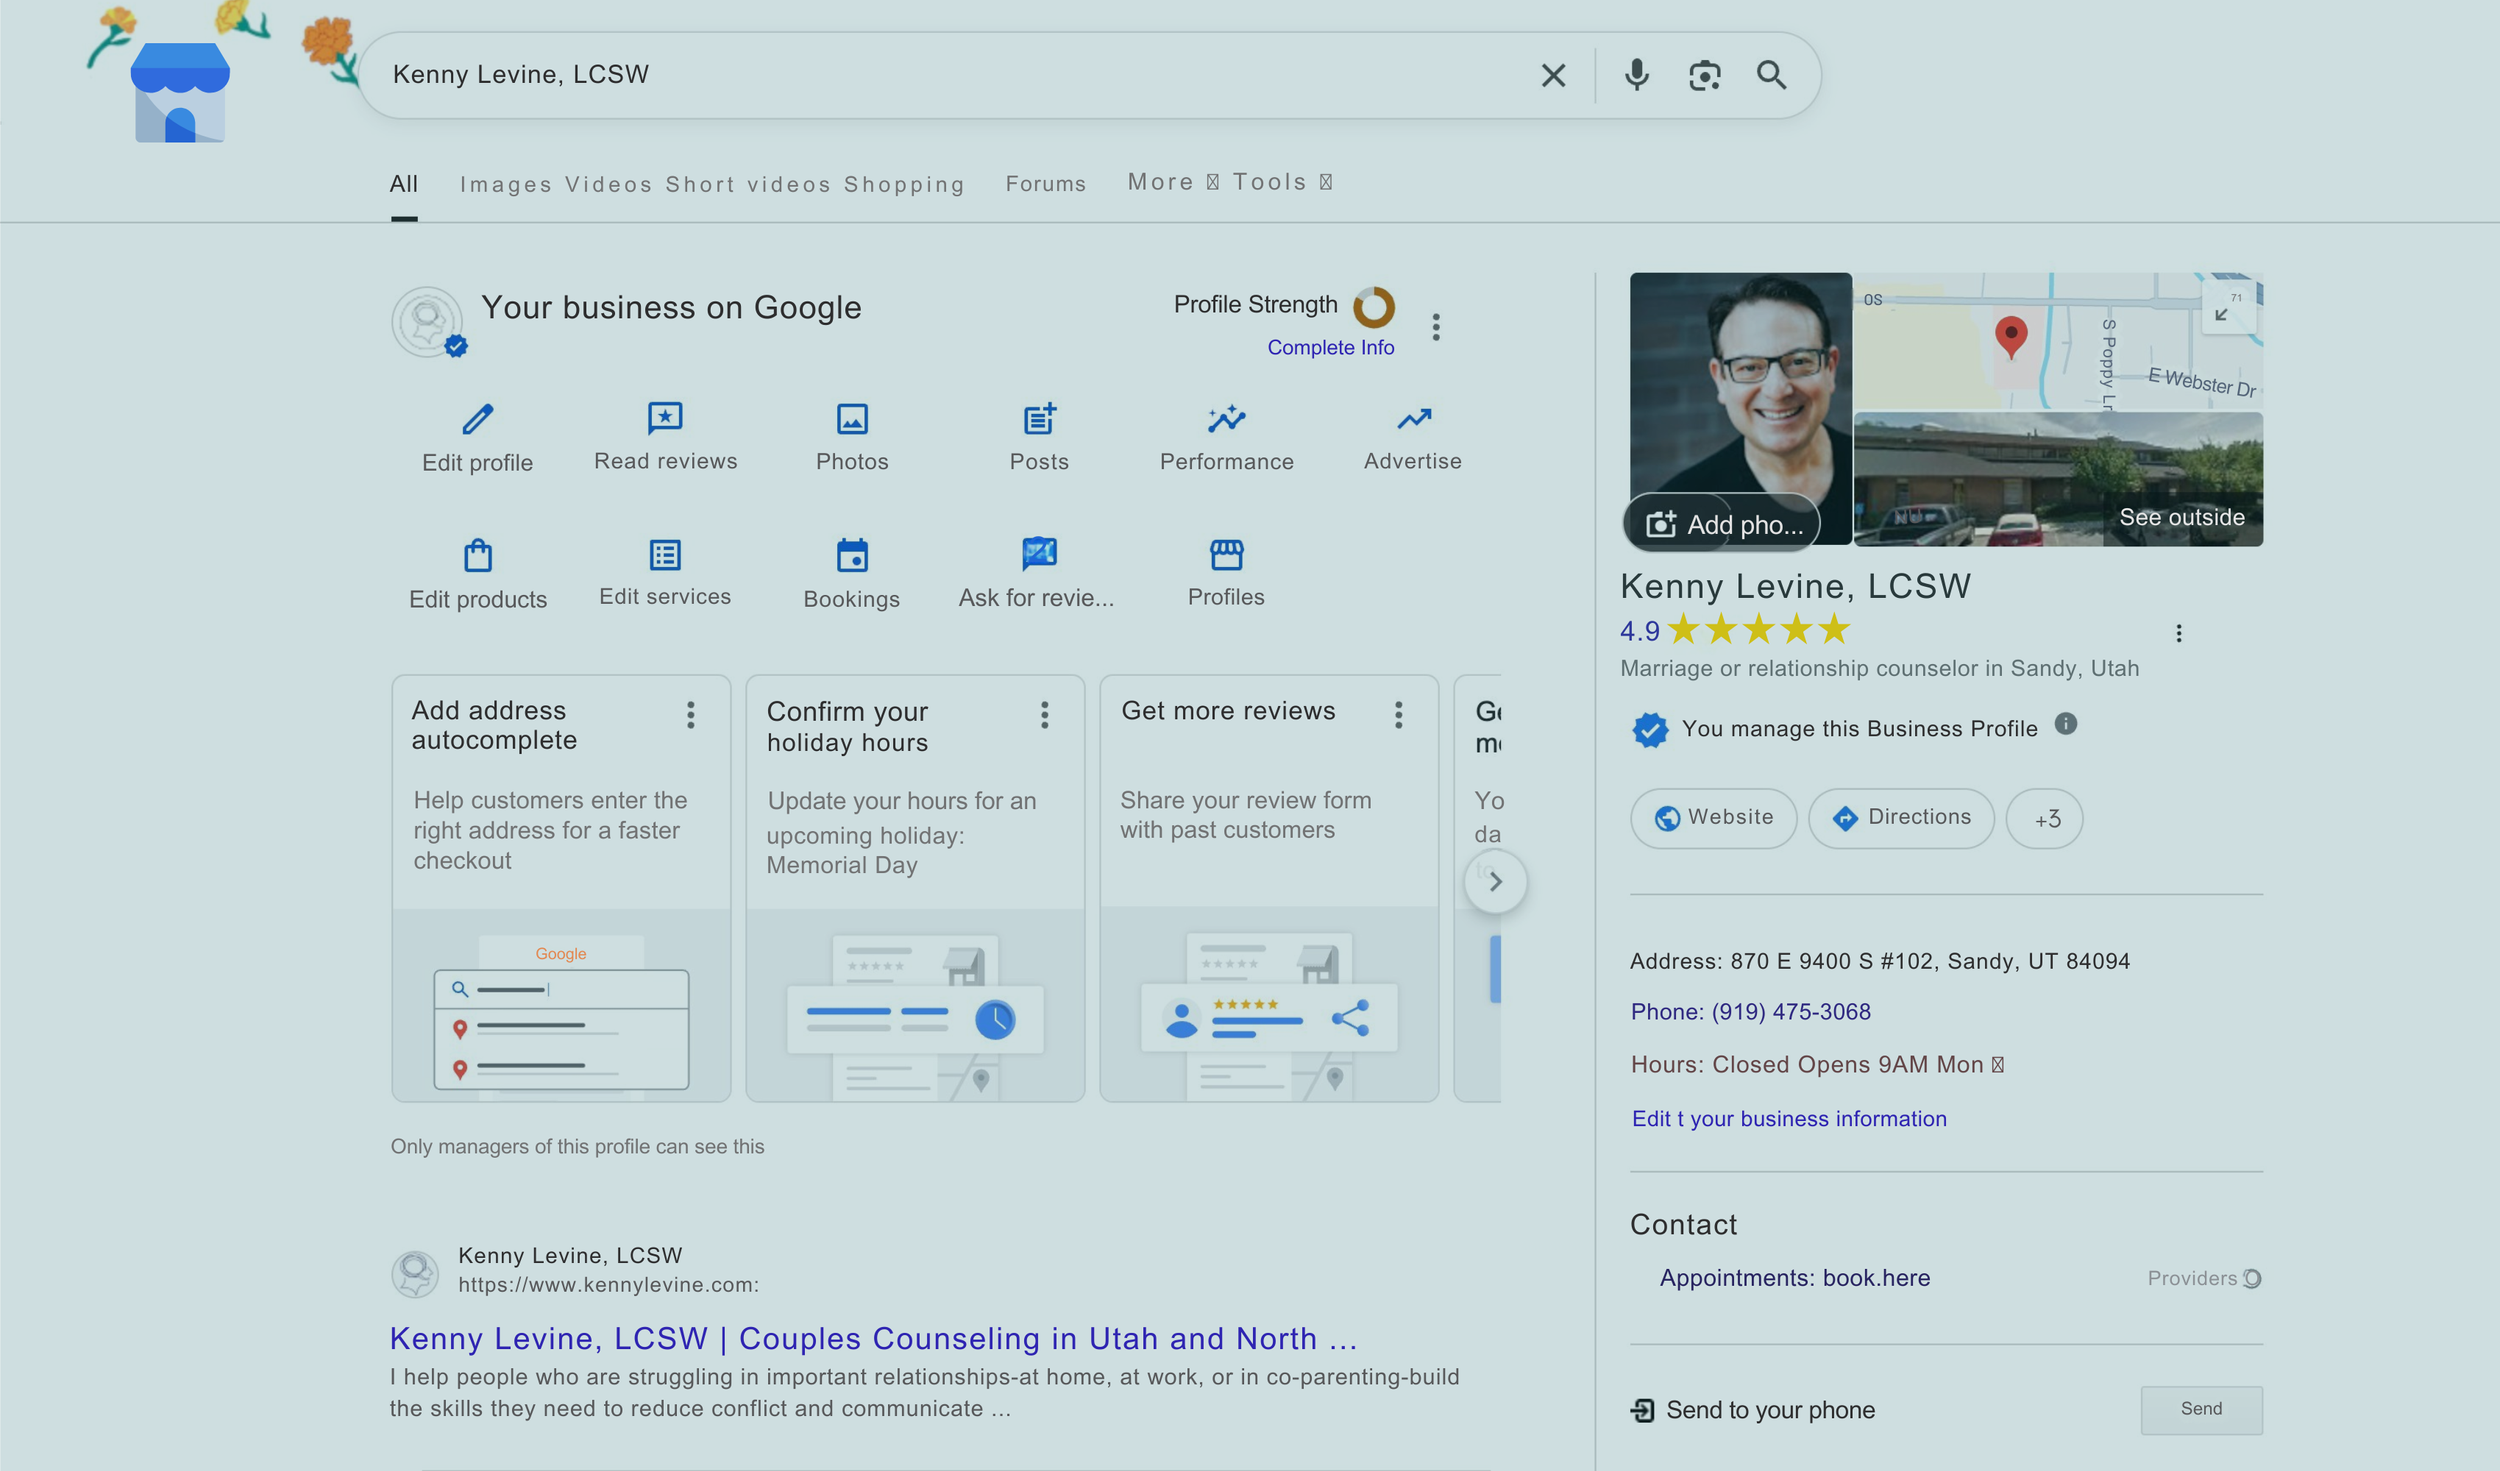Open Read reviews

point(665,437)
